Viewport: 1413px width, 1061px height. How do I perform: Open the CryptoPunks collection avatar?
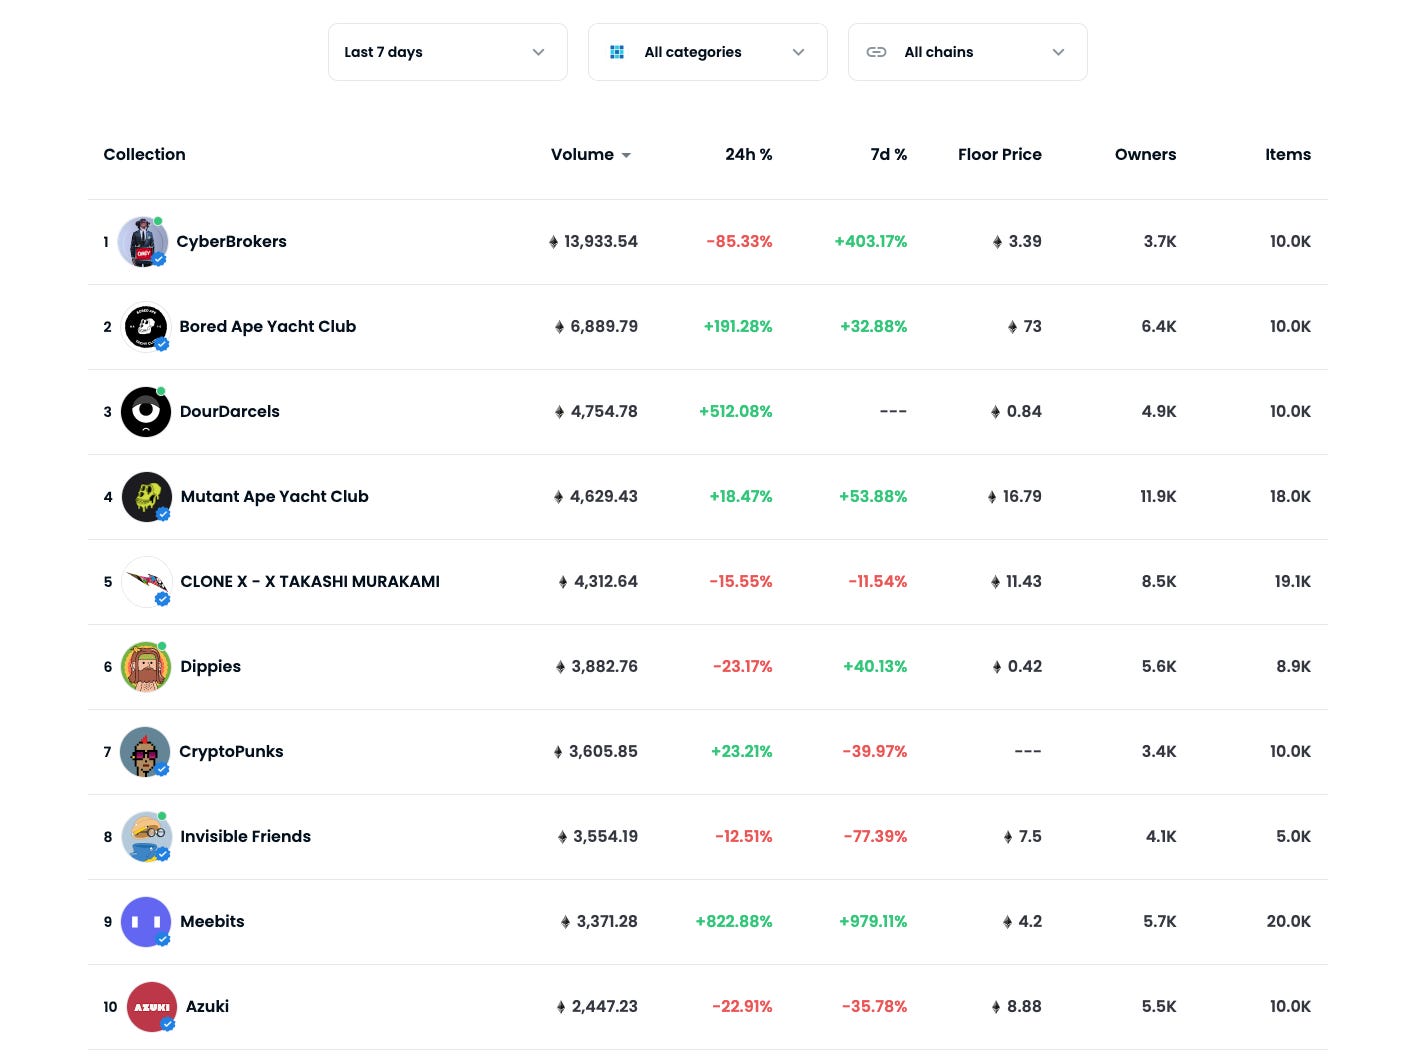pos(145,752)
